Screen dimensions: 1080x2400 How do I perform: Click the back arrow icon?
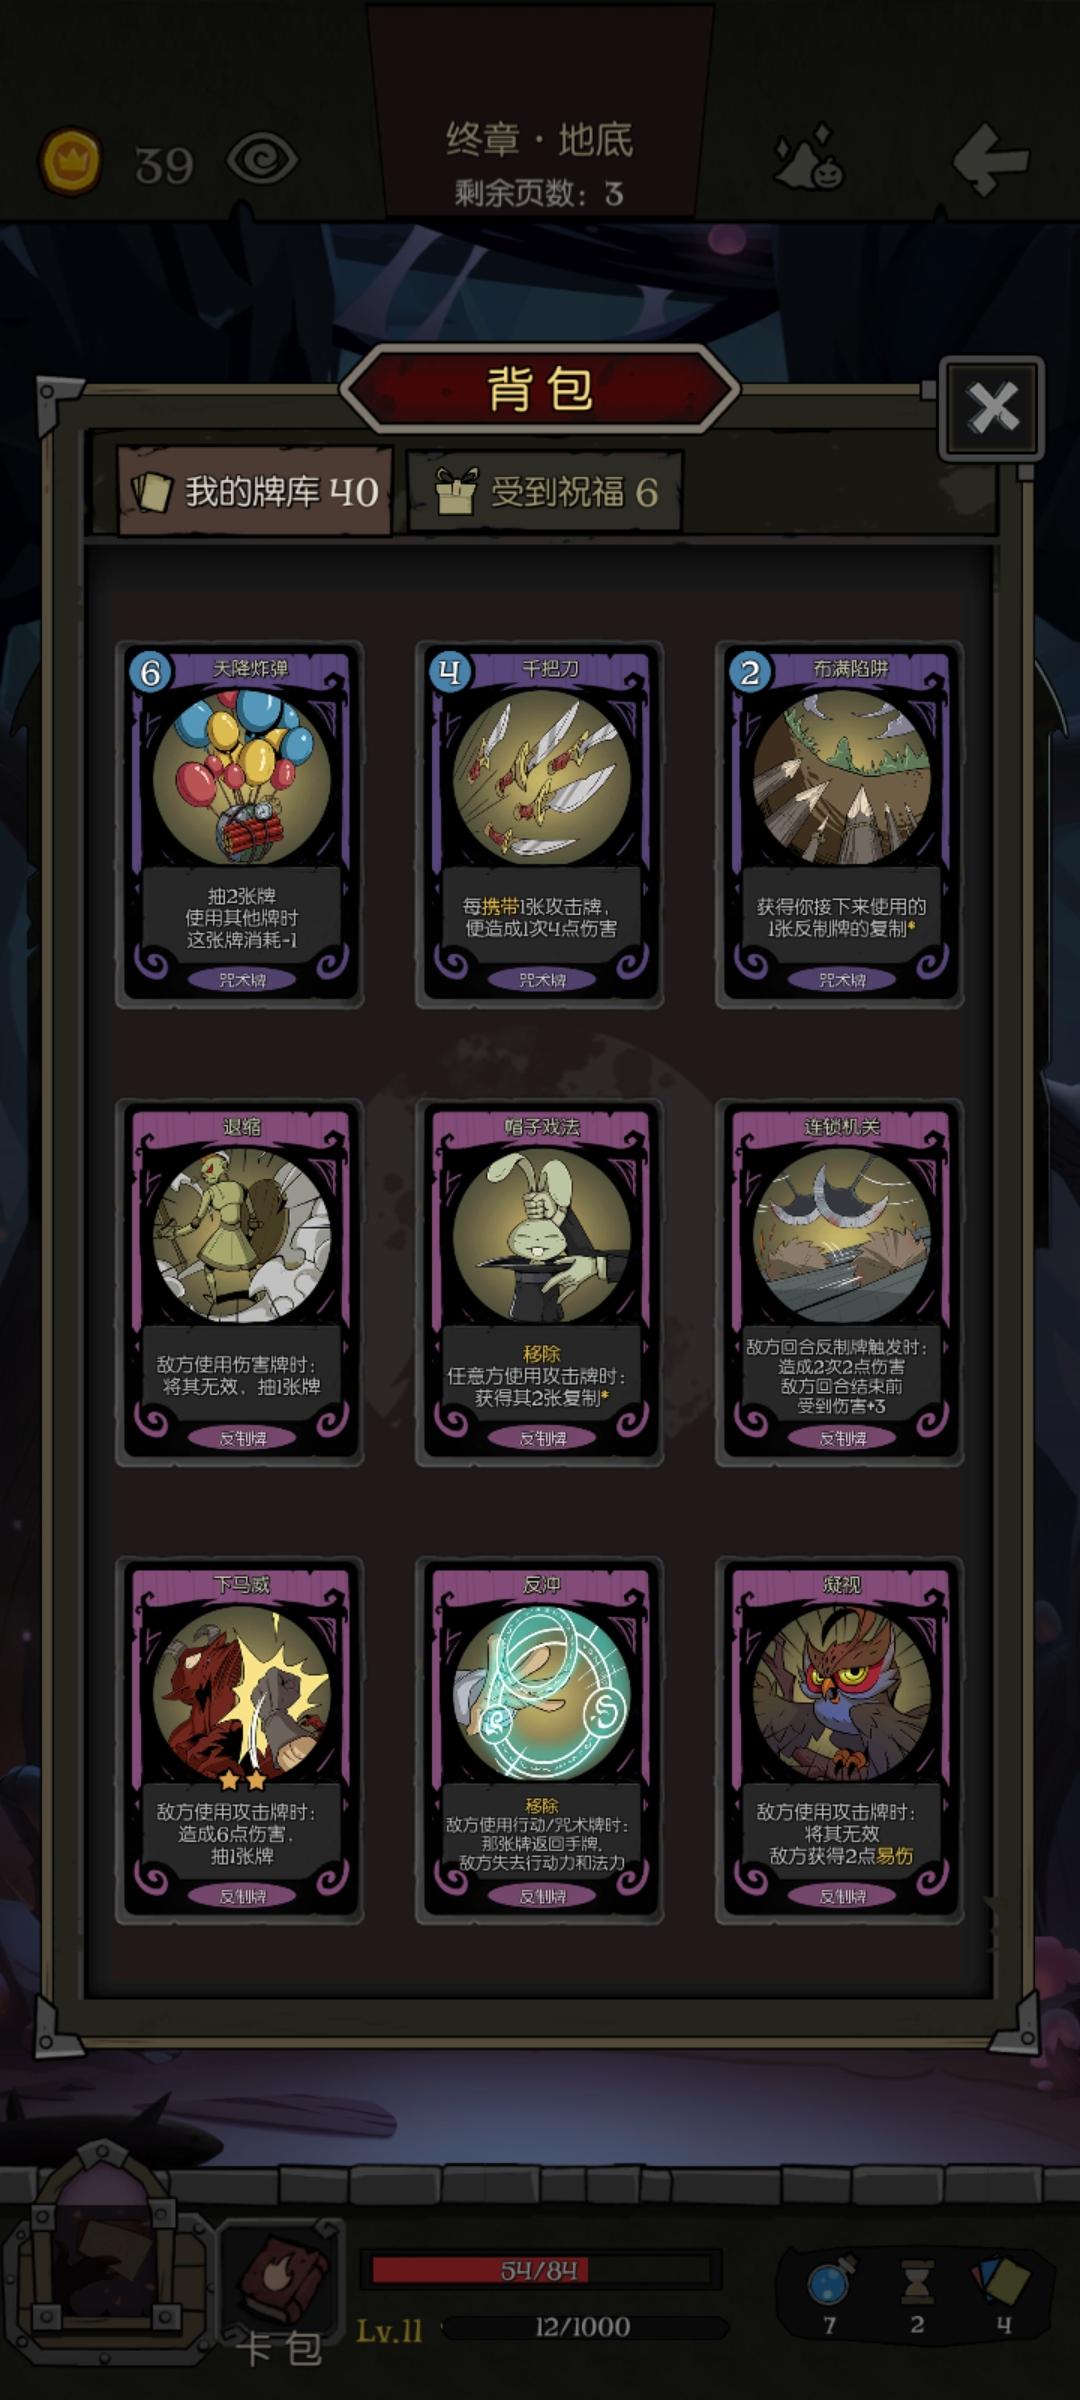[990, 158]
